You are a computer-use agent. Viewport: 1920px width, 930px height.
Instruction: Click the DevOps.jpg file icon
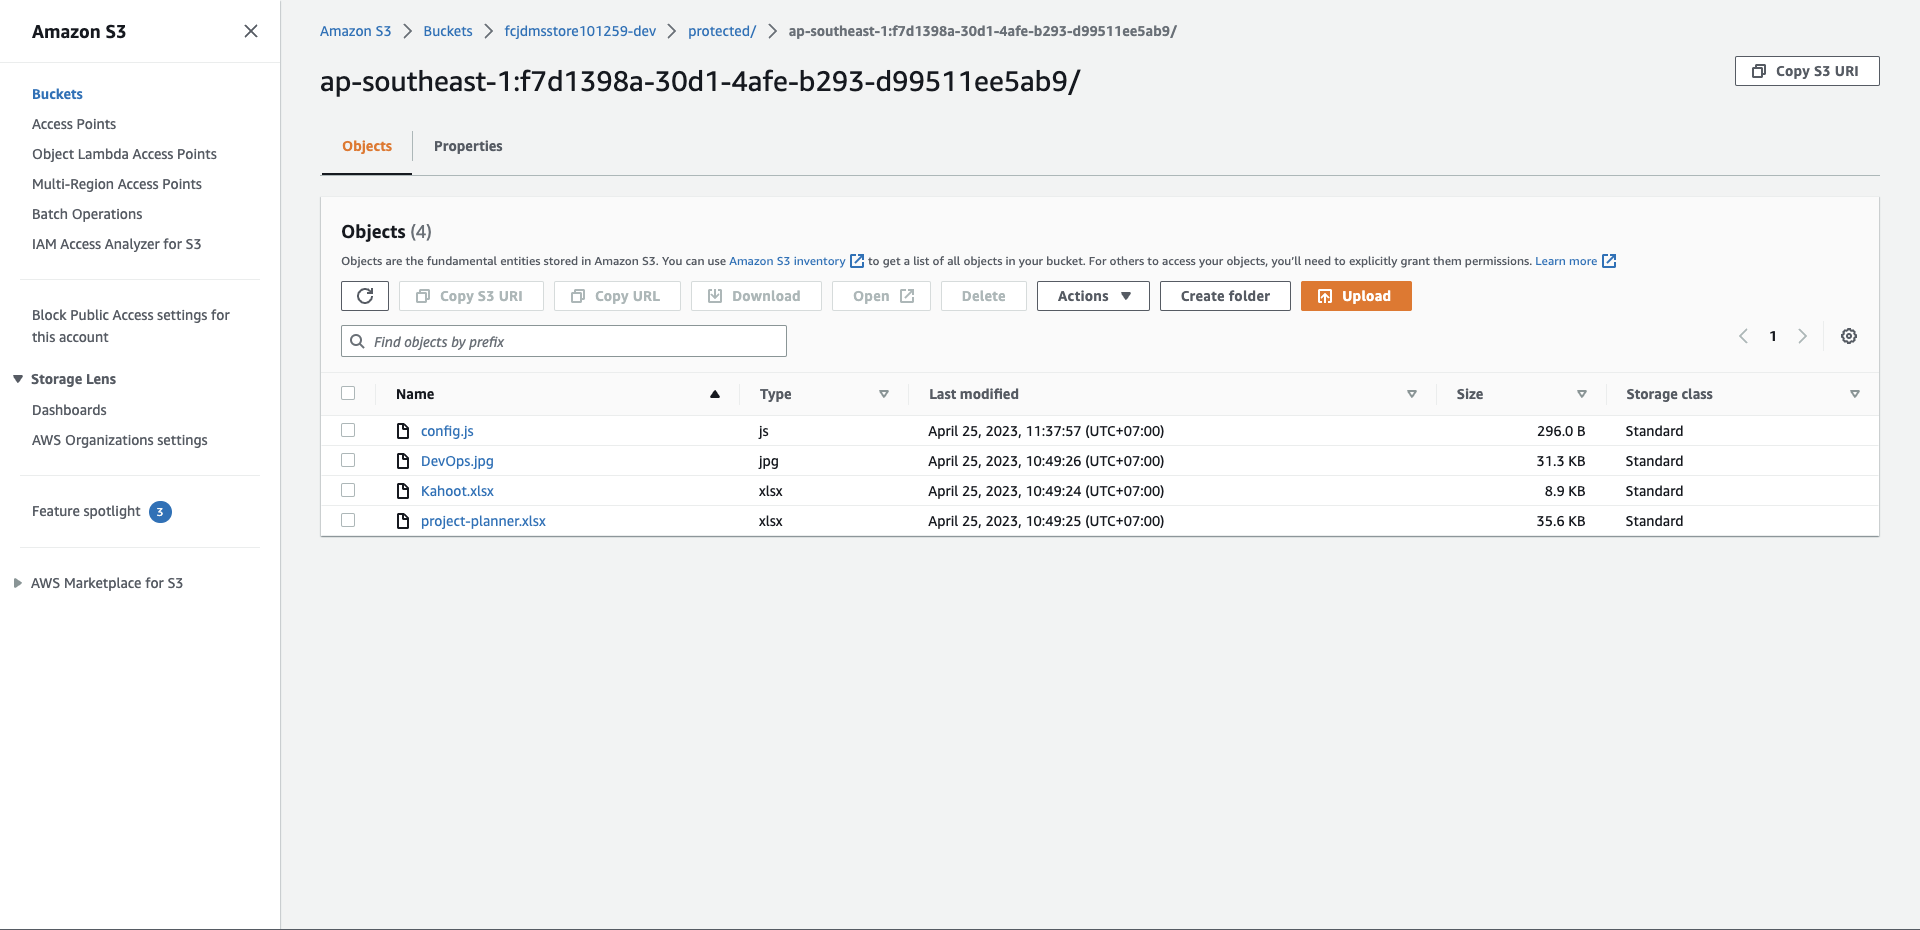pyautogui.click(x=403, y=461)
